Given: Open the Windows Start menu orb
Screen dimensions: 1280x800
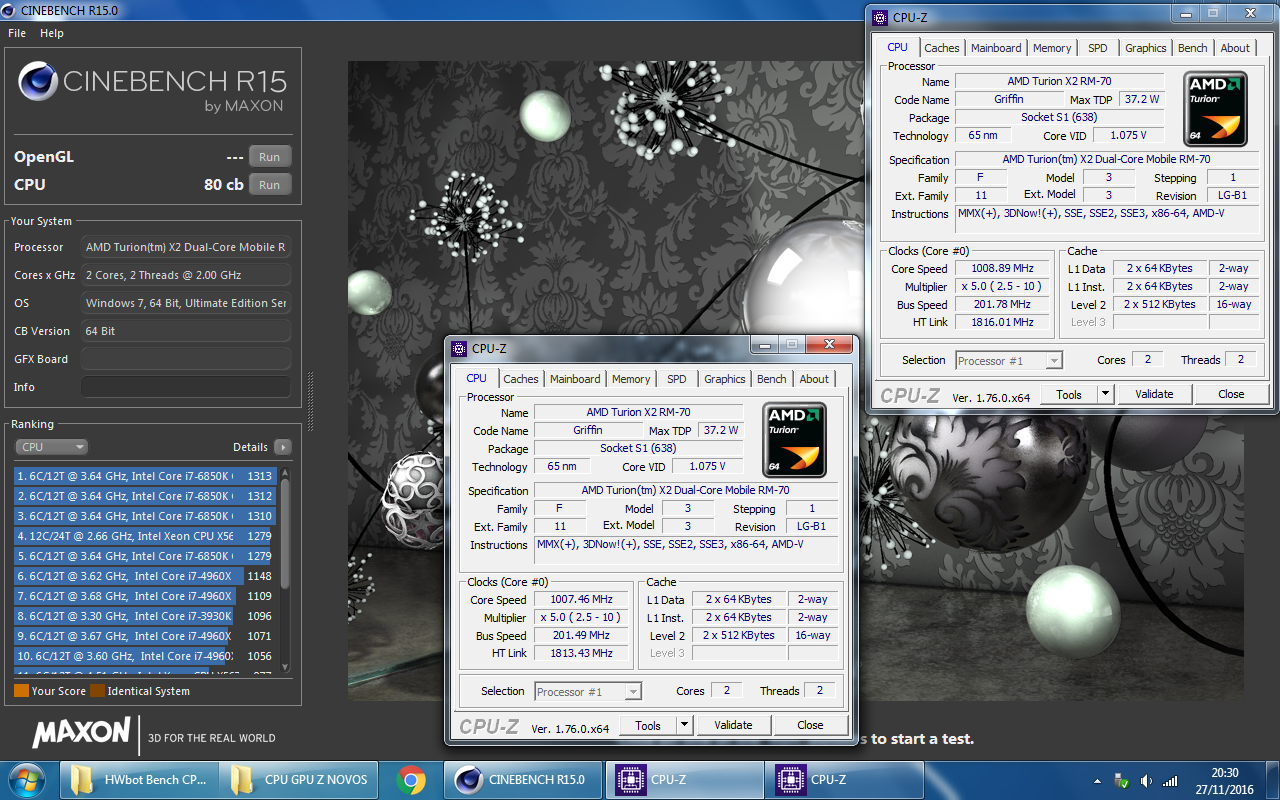Looking at the screenshot, I should [x=25, y=780].
